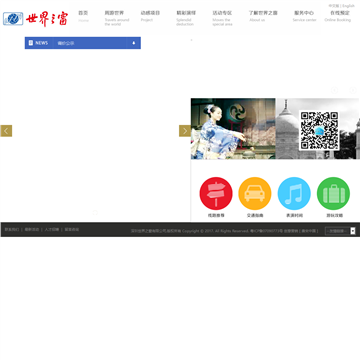The height and width of the screenshot is (360, 360).
Task: Click the Window of the World logo
Action: tap(35, 19)
